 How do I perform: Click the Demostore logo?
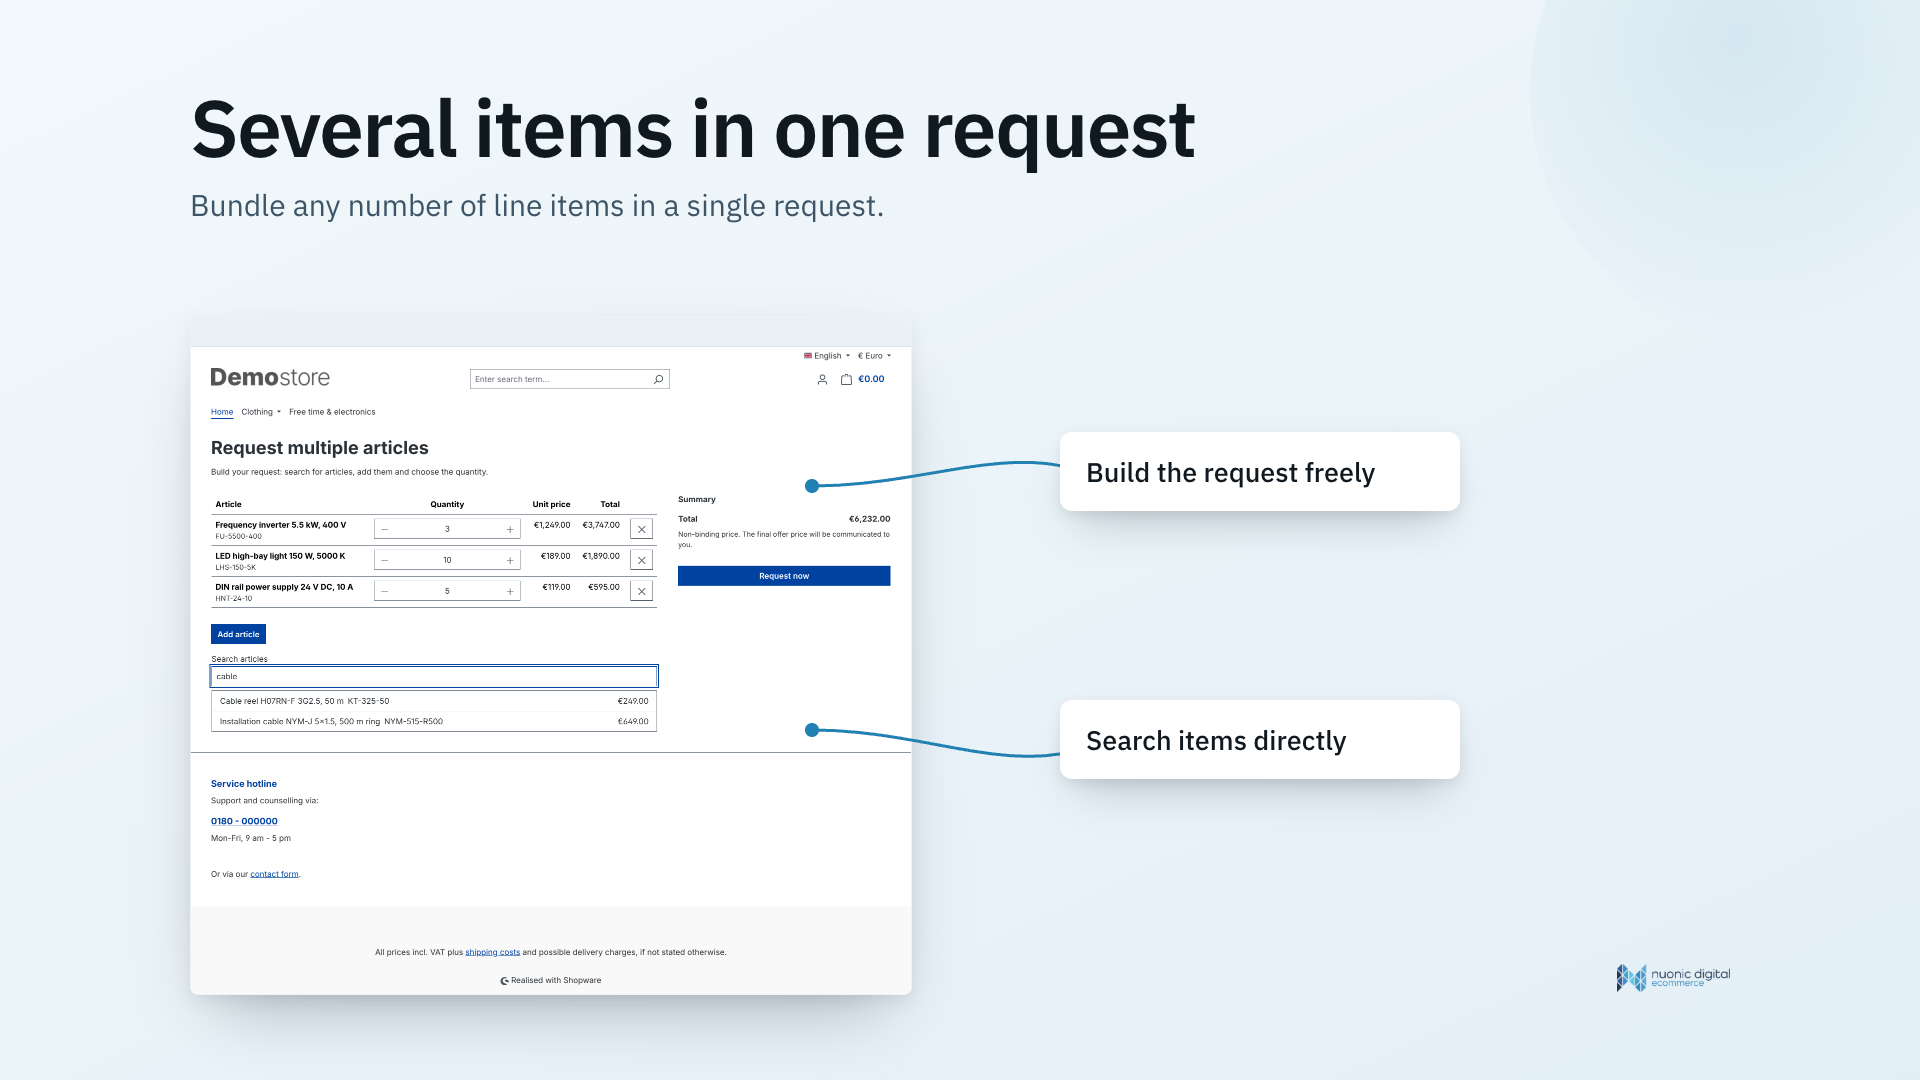270,377
